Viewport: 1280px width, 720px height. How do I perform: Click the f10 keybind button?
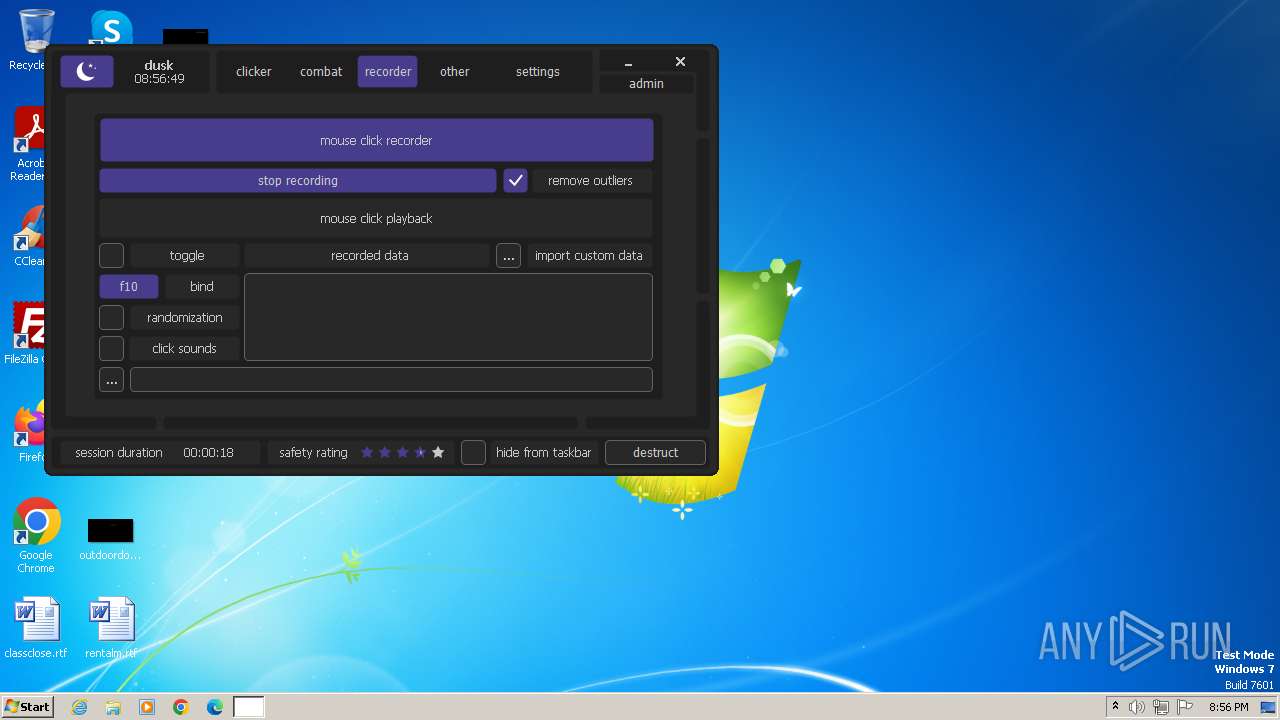(129, 287)
